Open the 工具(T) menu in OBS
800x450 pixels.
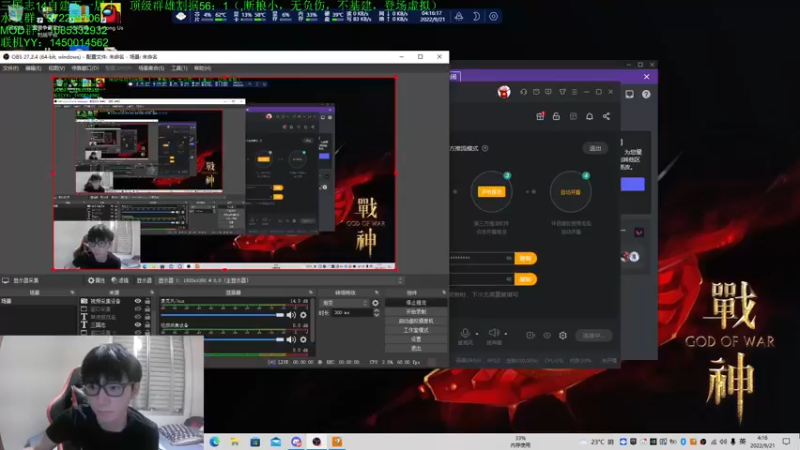[179, 68]
